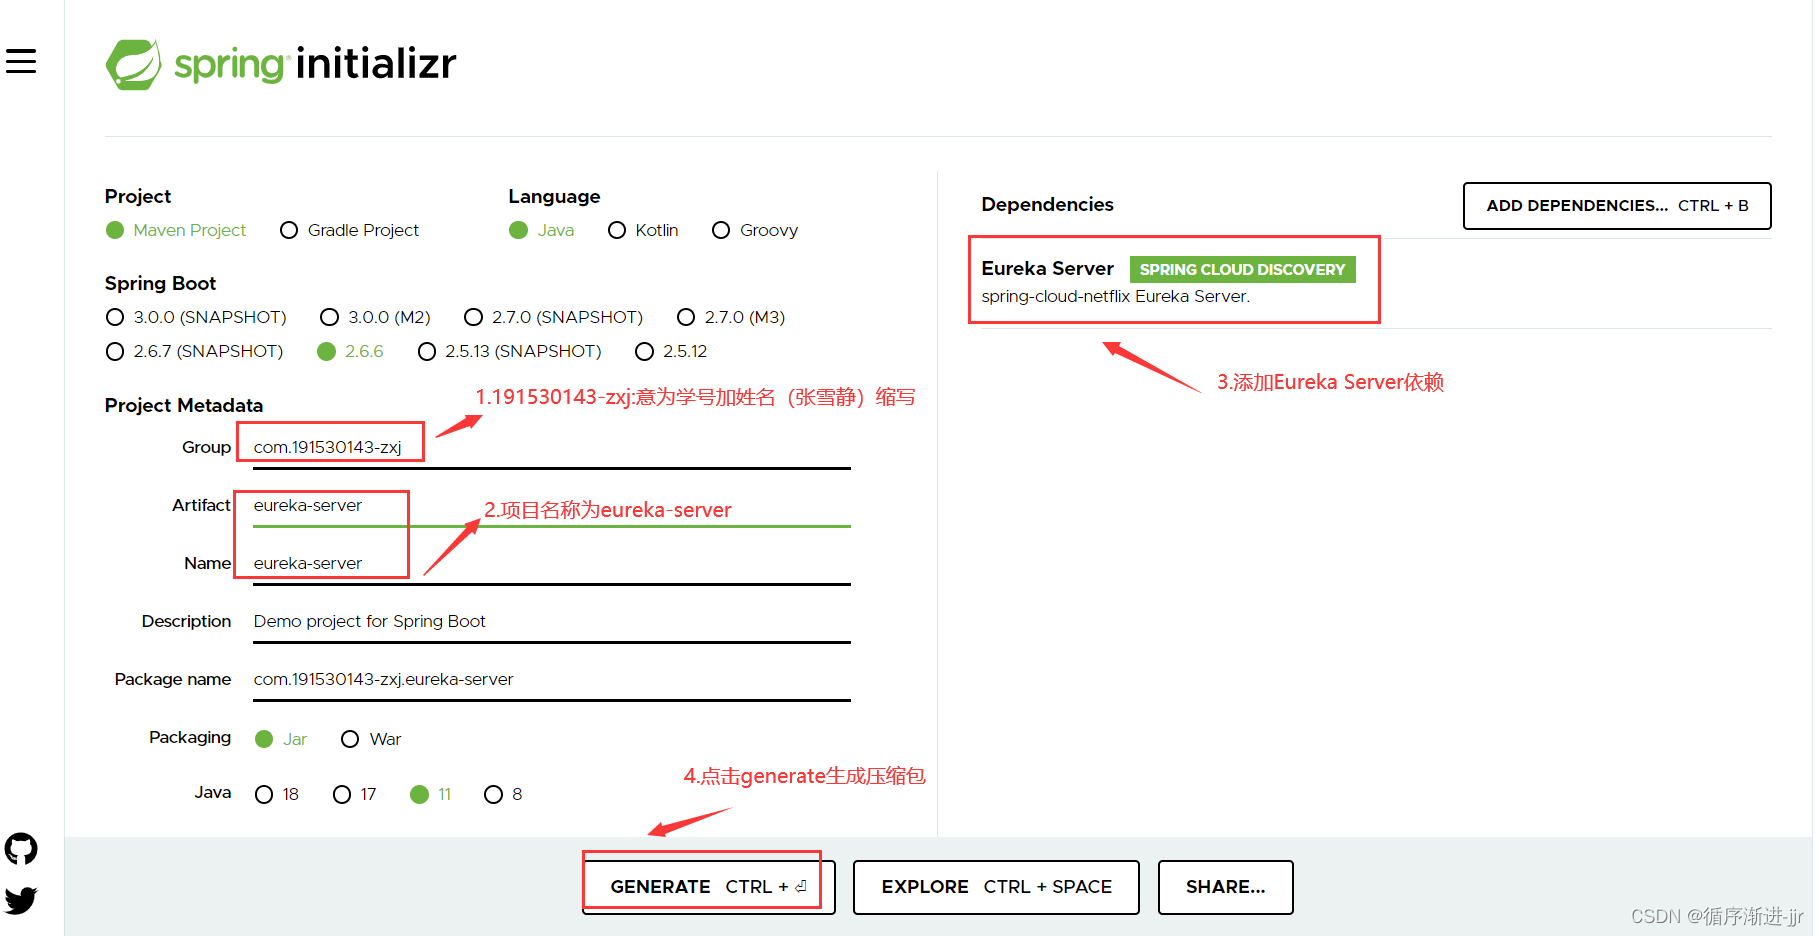Choose Kotlin as language

617,230
